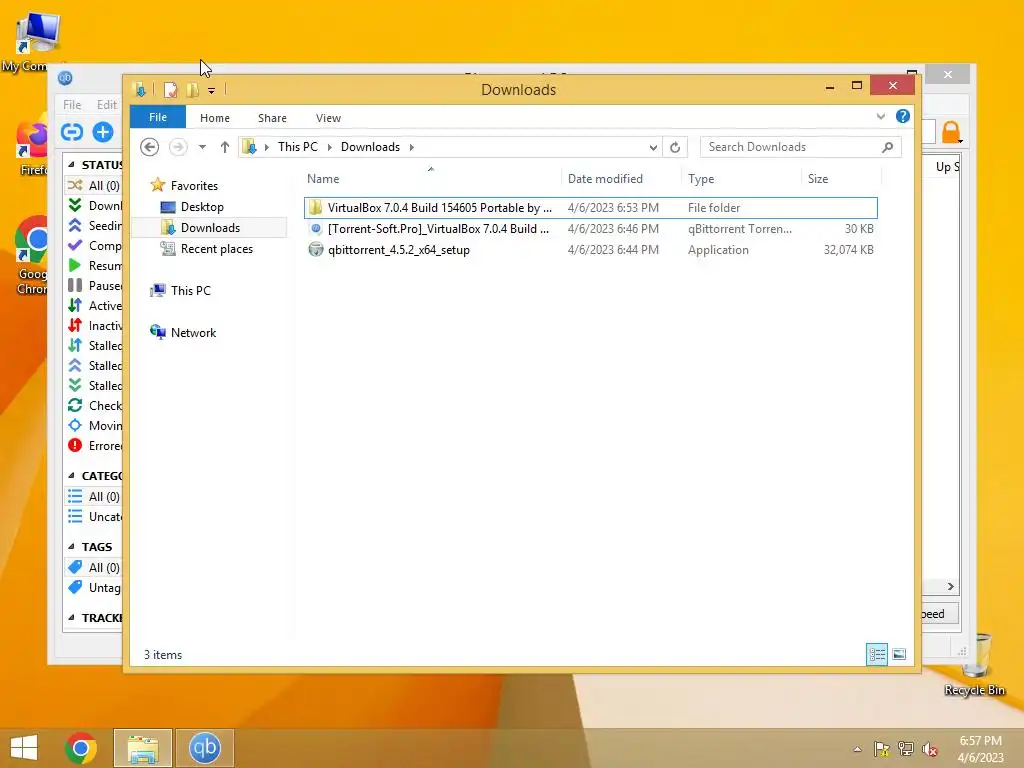
Task: Click qBittorrent Add torrent file icon
Action: click(x=103, y=132)
